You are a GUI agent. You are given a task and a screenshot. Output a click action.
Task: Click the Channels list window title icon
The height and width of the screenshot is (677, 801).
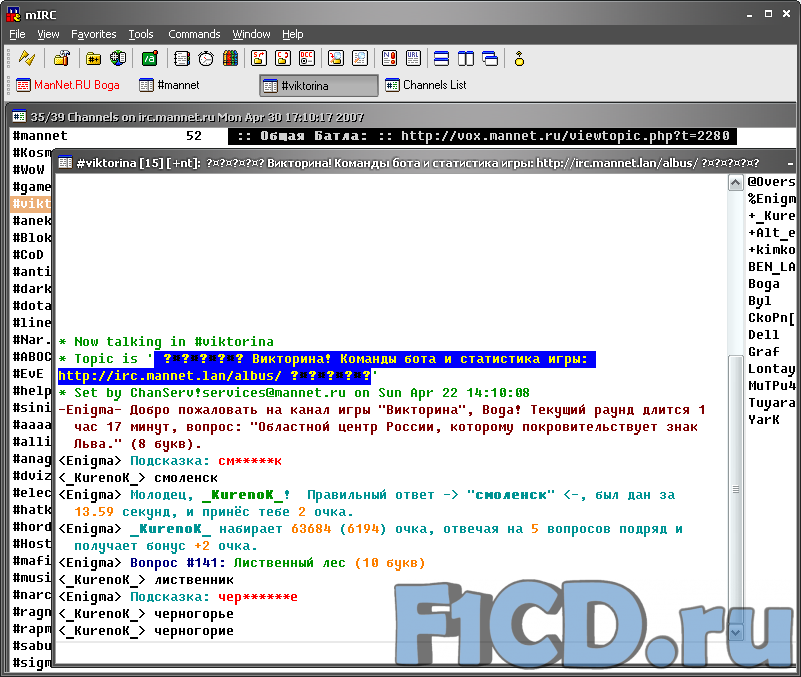(x=19, y=116)
